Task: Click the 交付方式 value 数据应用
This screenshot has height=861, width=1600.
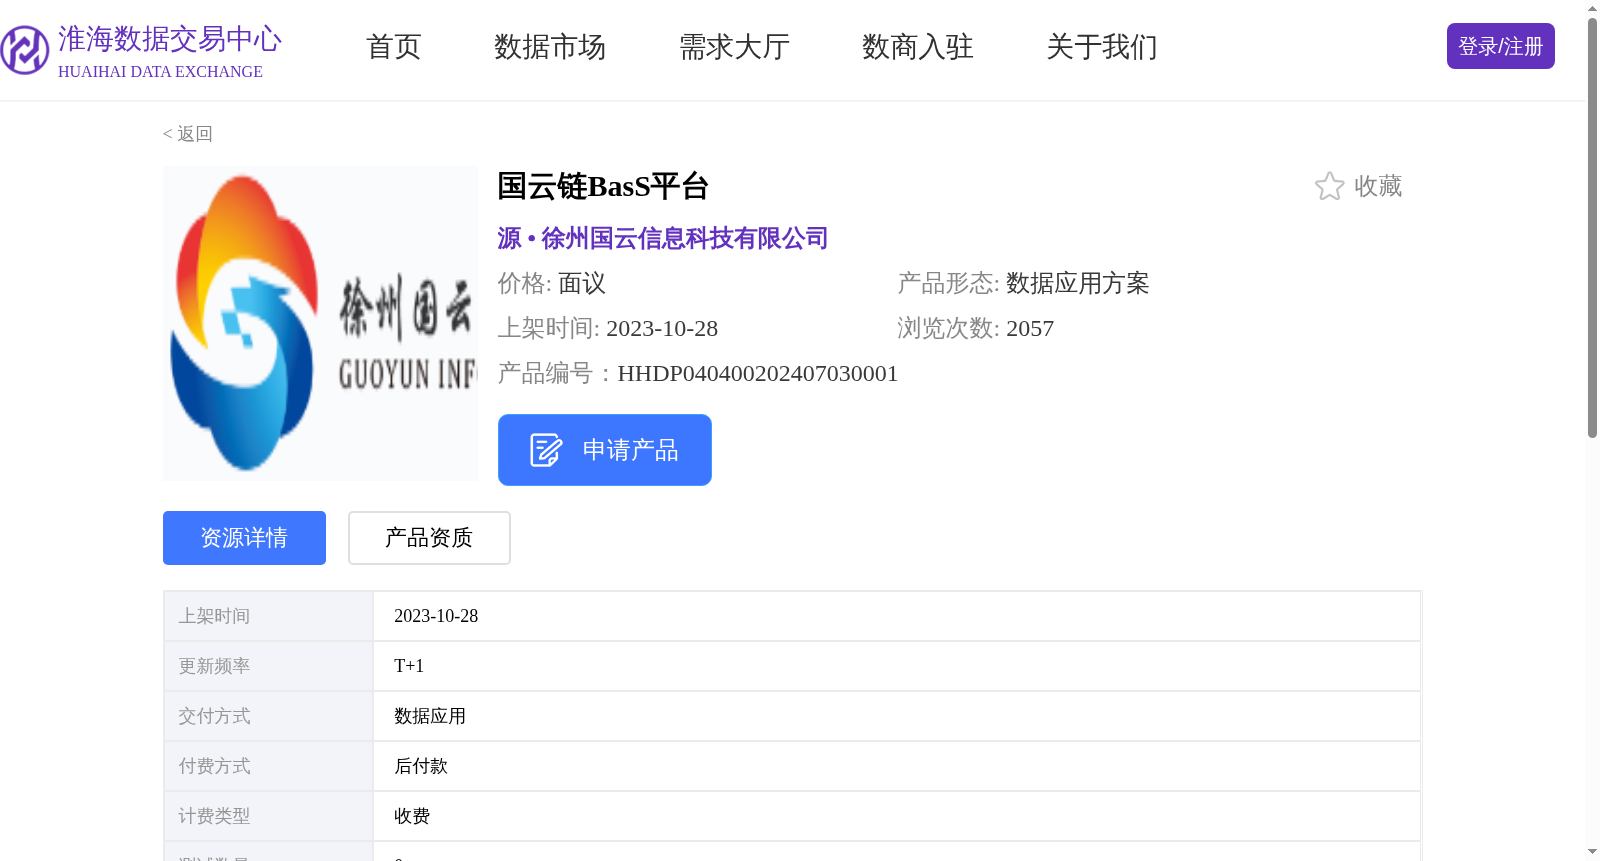Action: [x=430, y=716]
